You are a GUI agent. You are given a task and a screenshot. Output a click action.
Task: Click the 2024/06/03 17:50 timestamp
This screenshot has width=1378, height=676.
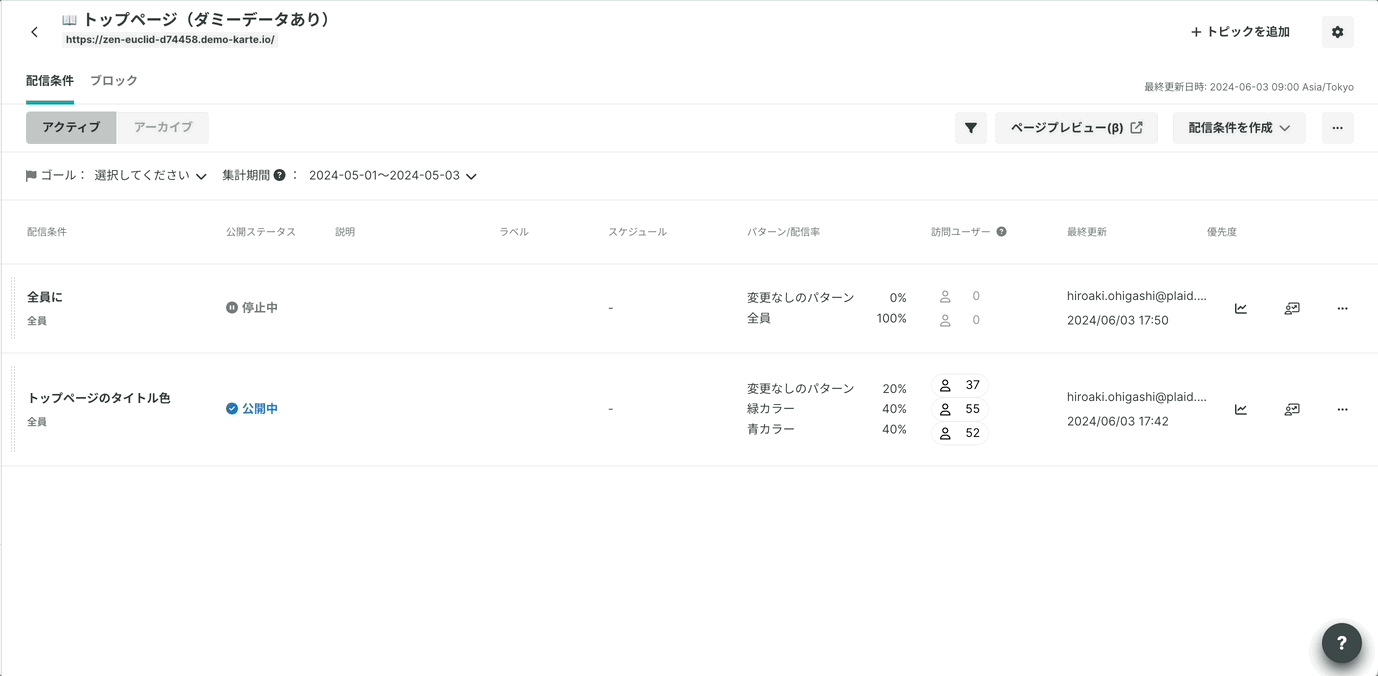(1118, 321)
